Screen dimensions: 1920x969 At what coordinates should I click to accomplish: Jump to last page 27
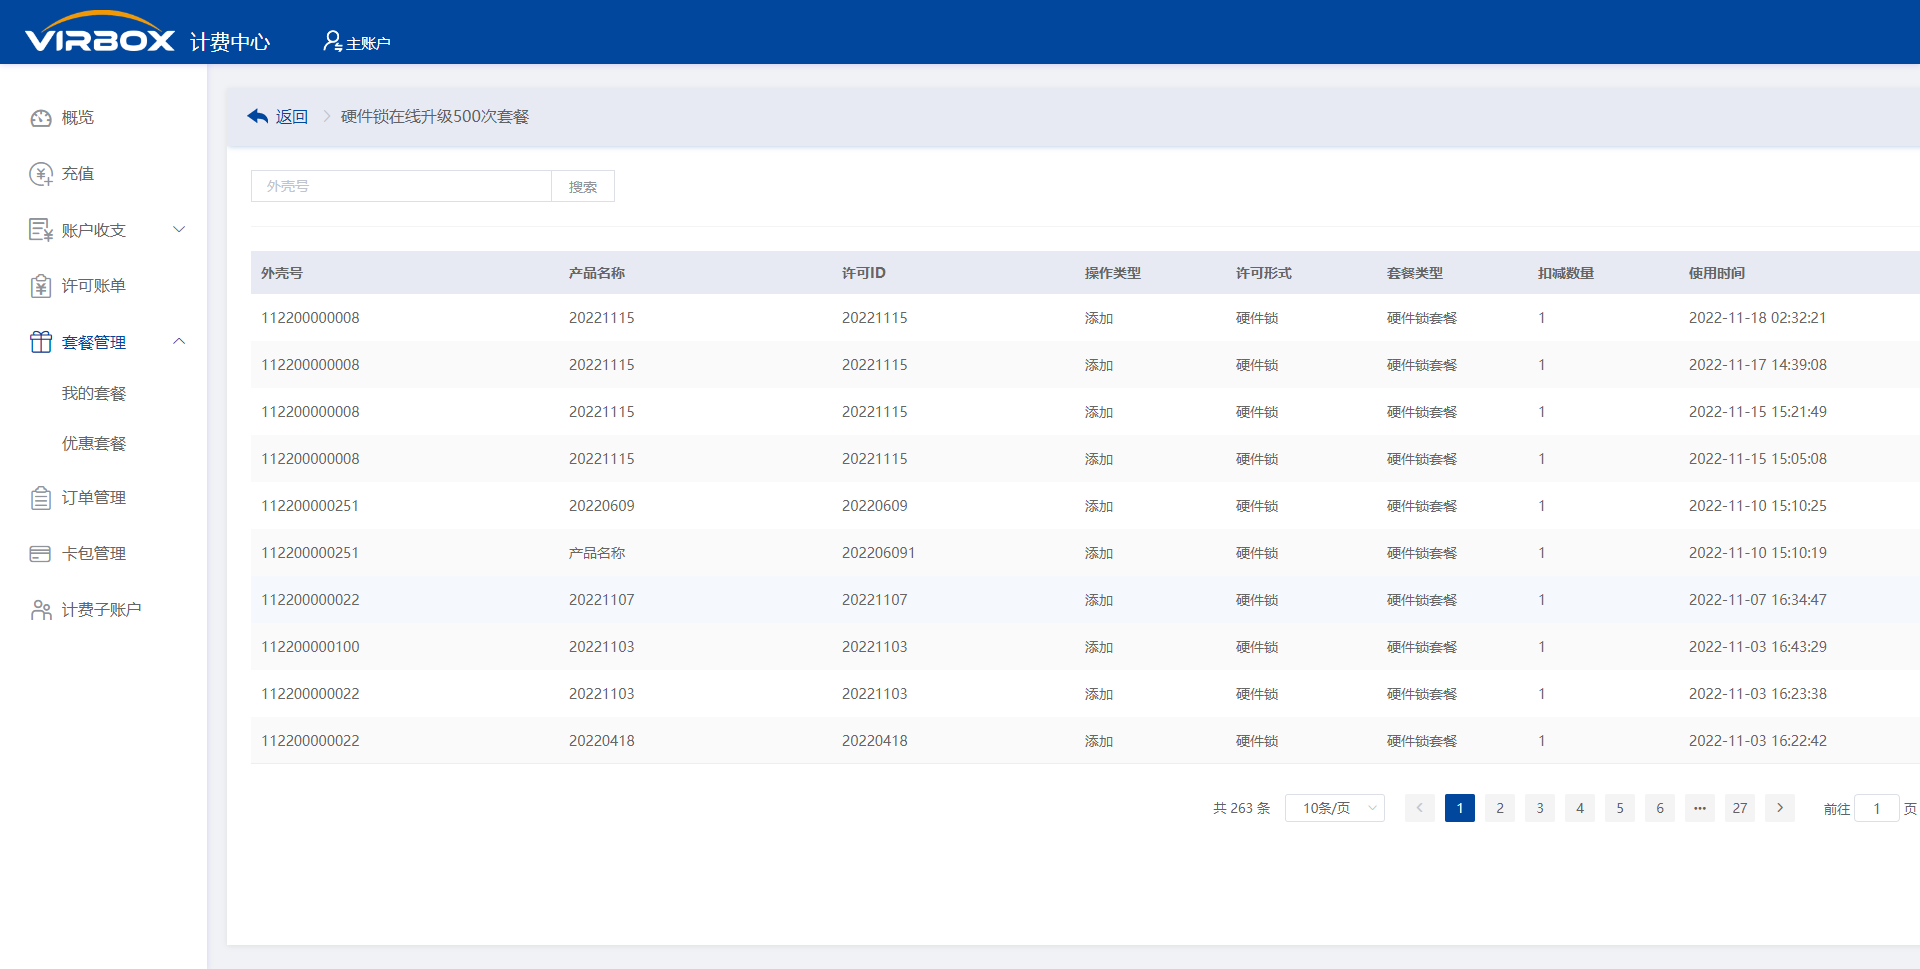[x=1740, y=808]
